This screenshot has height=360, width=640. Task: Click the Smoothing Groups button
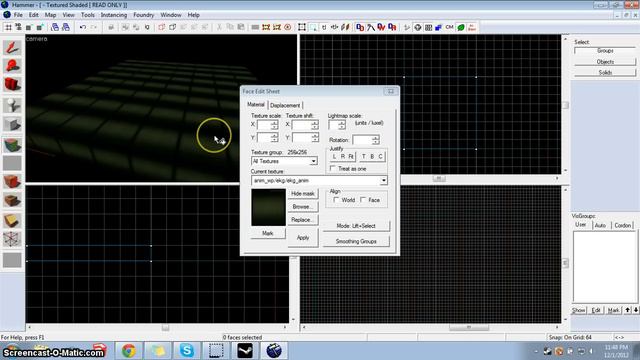pyautogui.click(x=356, y=241)
